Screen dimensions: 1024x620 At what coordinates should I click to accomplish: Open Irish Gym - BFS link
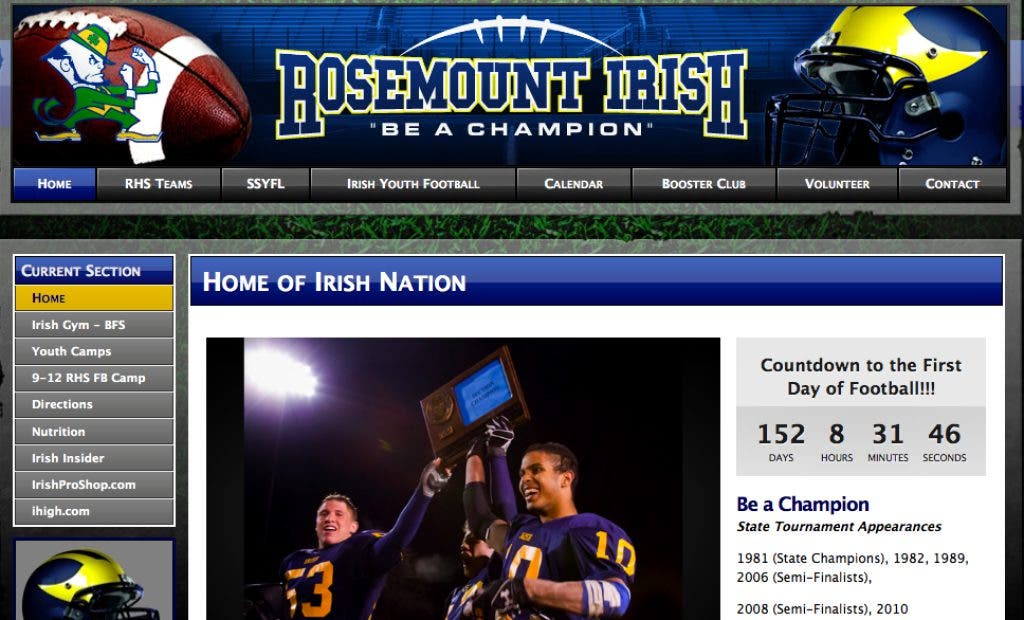[94, 325]
